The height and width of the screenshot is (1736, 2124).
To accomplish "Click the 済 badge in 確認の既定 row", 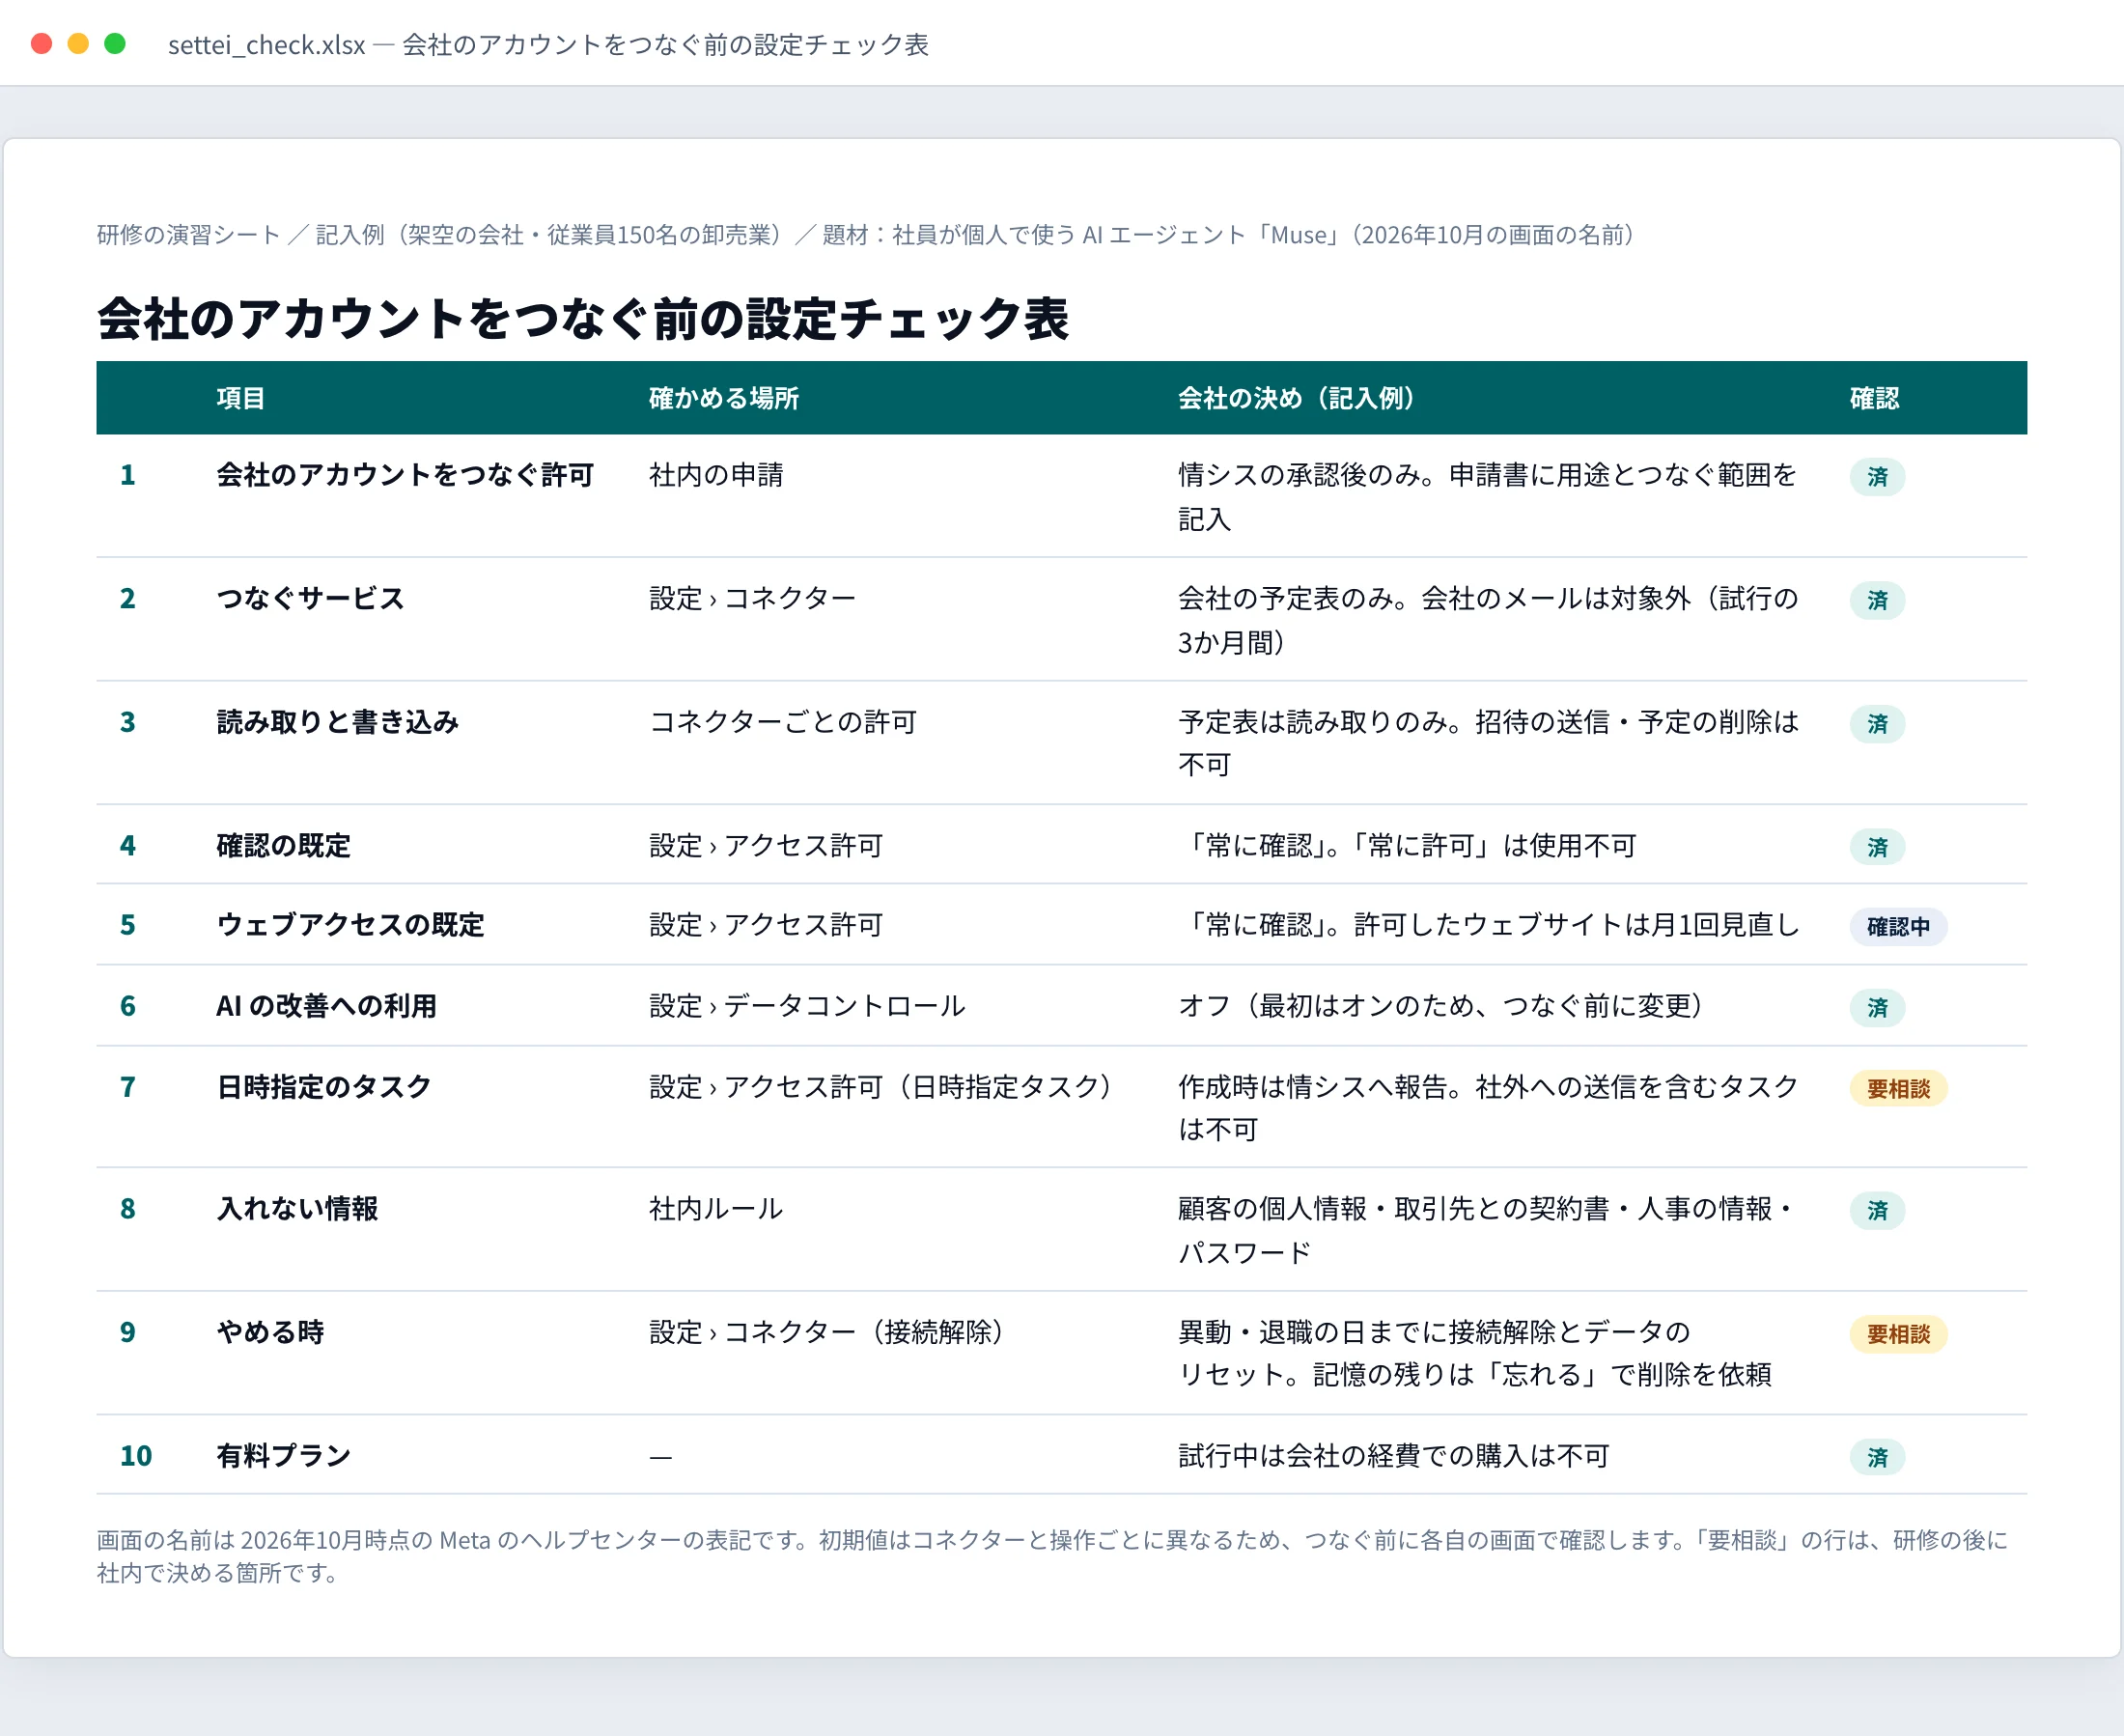I will coord(1877,848).
